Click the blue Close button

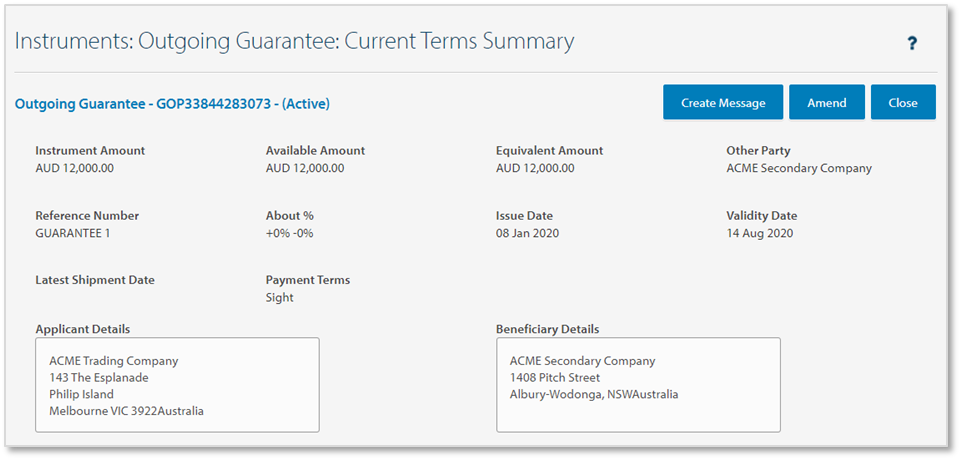pyautogui.click(x=902, y=102)
